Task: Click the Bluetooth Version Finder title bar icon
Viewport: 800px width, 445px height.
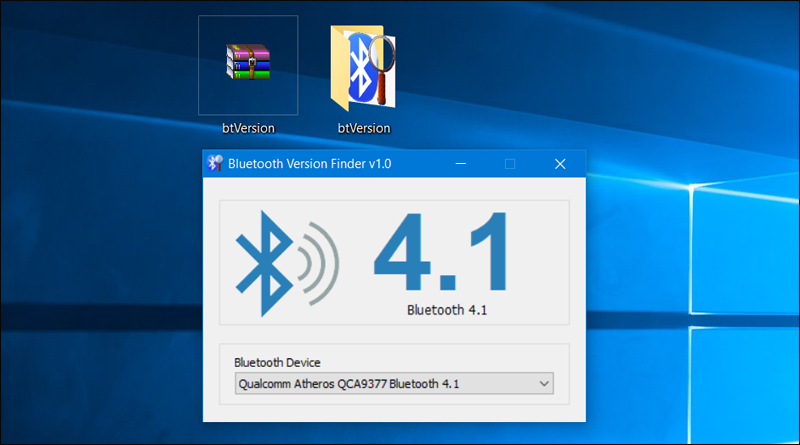Action: (215, 163)
